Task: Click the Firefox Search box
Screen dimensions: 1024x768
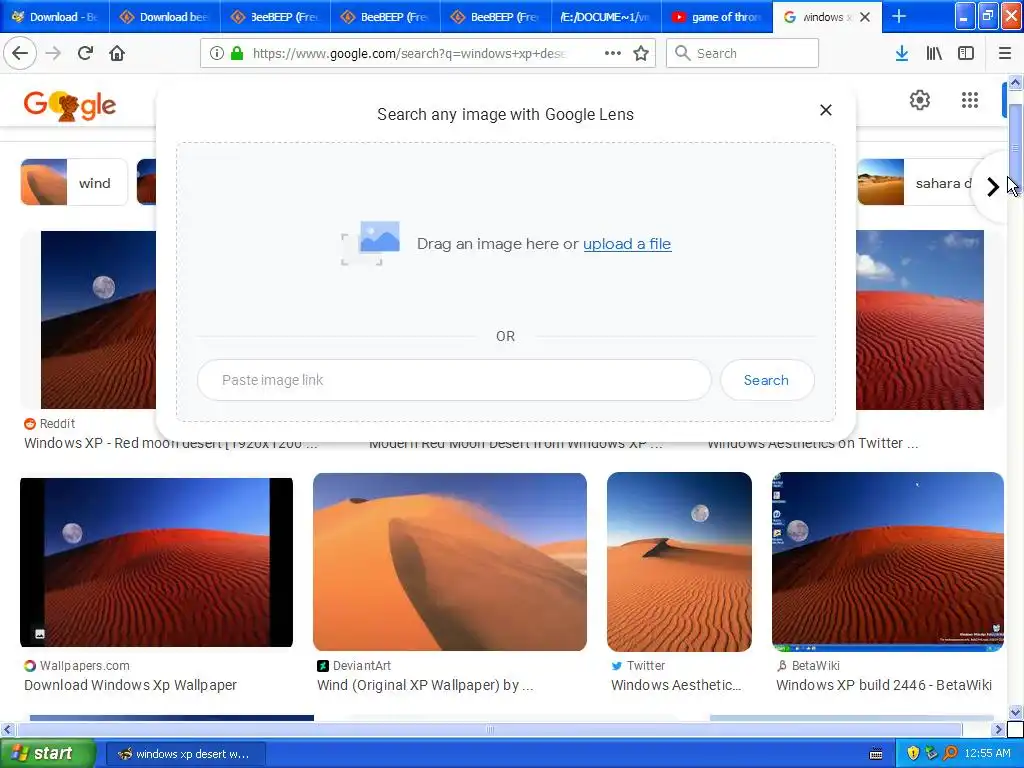Action: click(x=743, y=53)
